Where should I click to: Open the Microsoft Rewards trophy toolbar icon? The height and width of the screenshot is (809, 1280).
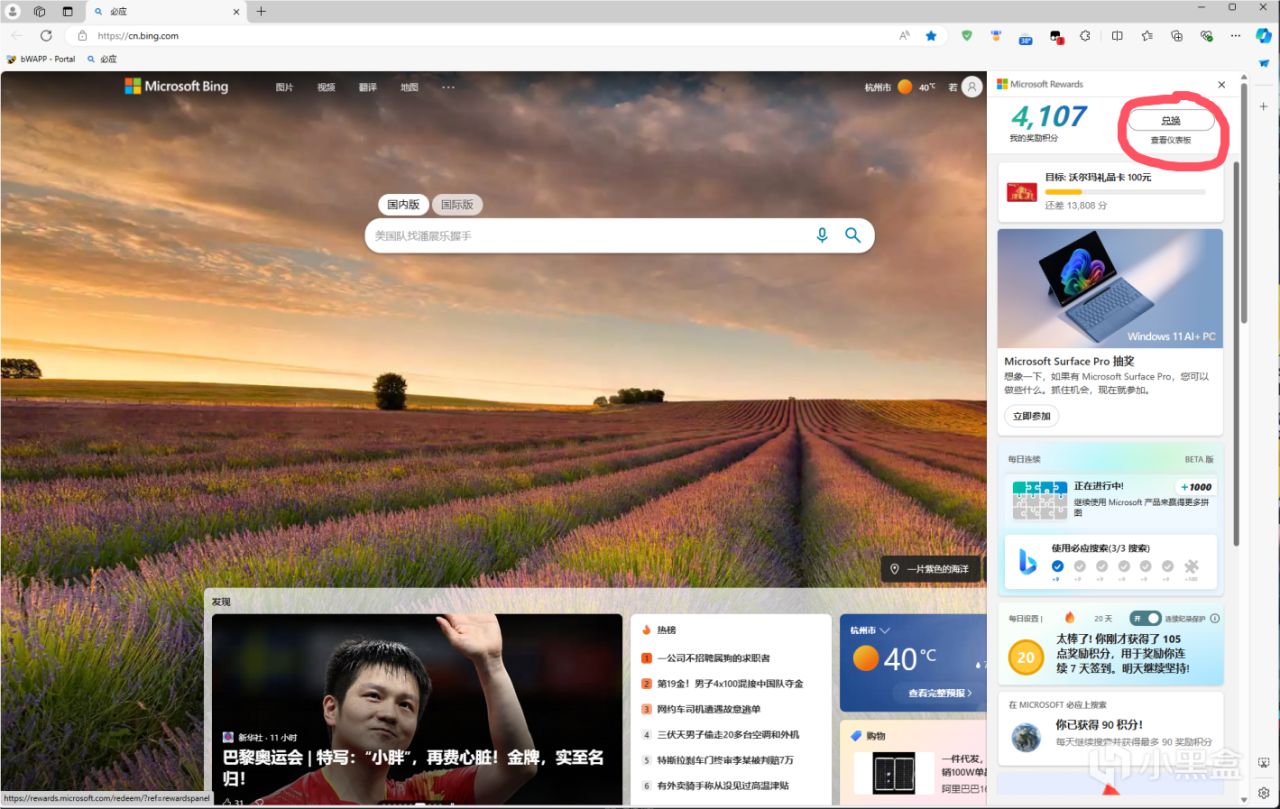[x=996, y=35]
